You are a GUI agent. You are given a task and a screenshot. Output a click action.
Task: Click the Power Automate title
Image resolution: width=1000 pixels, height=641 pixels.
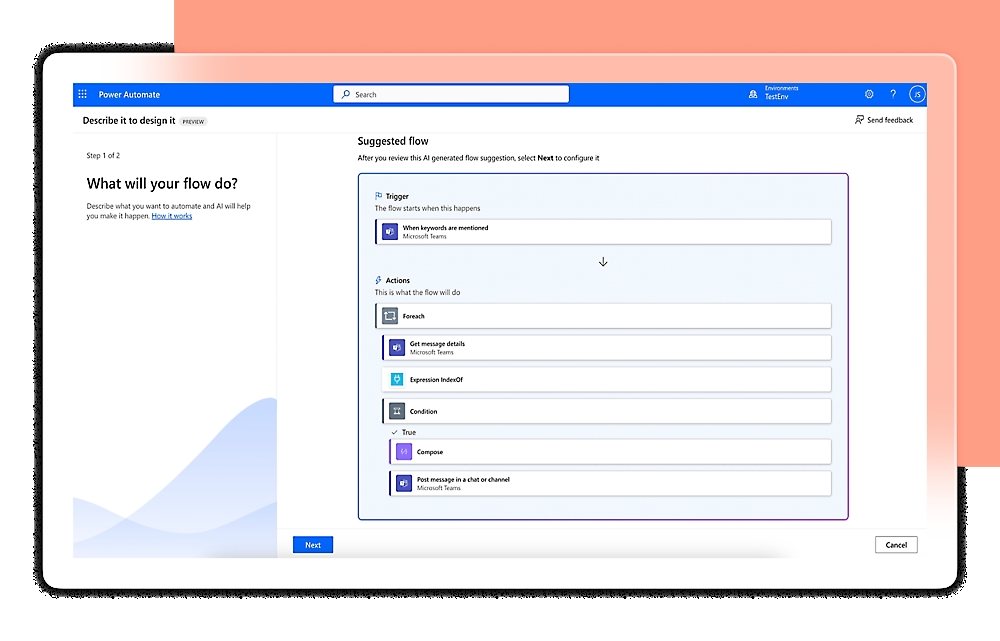pyautogui.click(x=129, y=94)
